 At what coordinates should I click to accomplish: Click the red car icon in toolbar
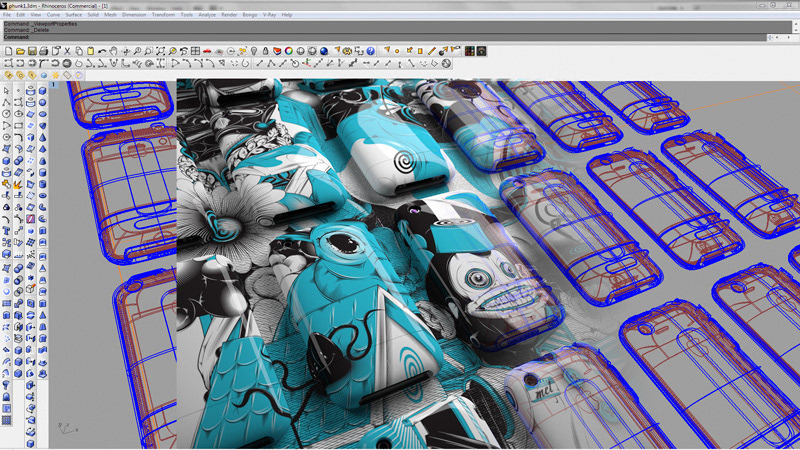coord(207,51)
